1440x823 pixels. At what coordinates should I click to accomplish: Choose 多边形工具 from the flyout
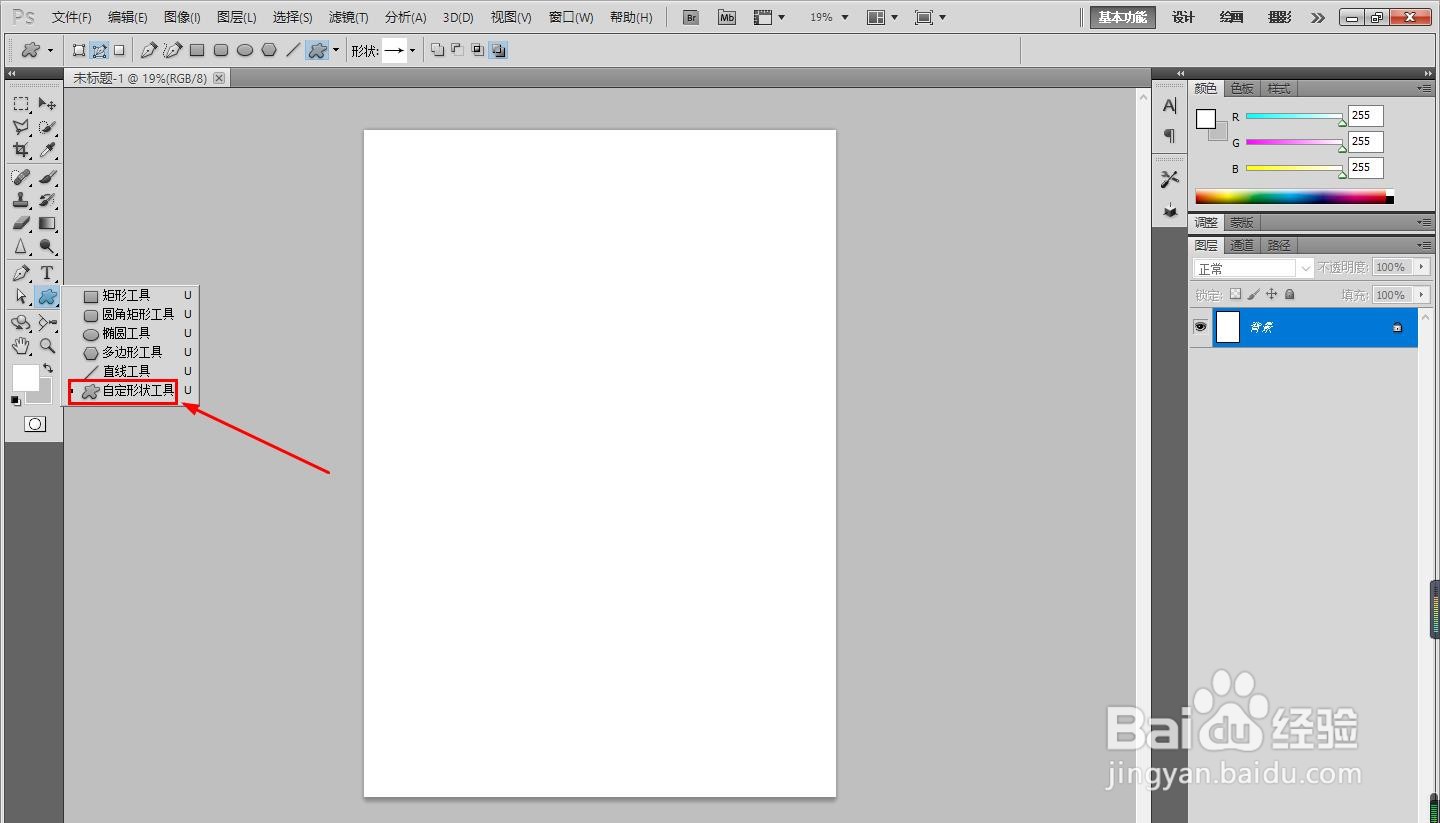(131, 352)
